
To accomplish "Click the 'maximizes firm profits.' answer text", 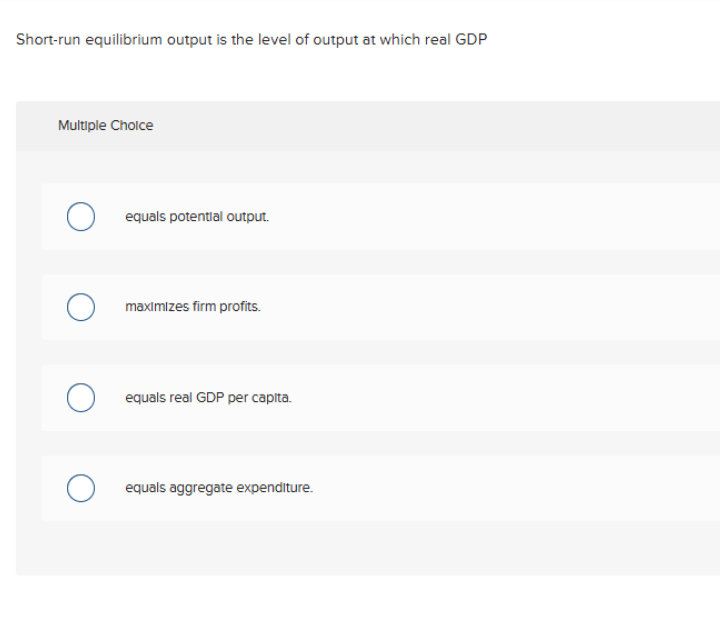I will tap(192, 307).
